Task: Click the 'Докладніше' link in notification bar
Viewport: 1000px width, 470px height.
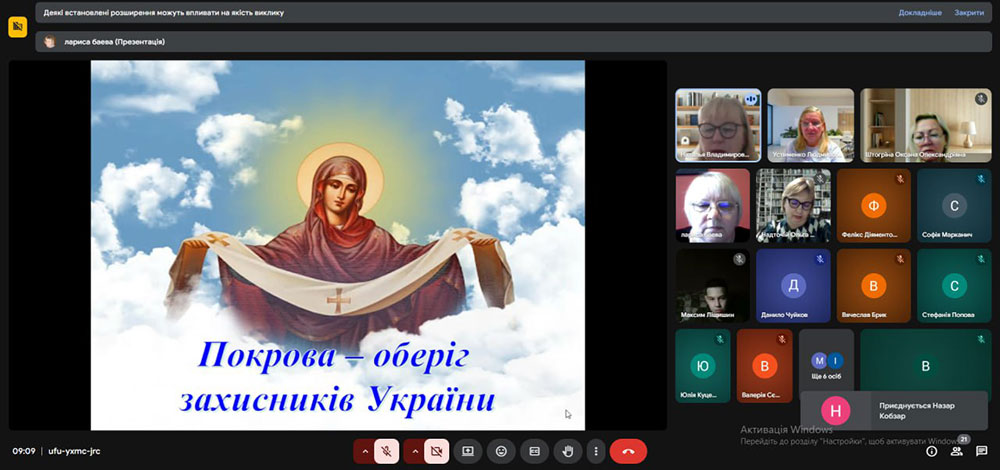Action: click(x=920, y=13)
